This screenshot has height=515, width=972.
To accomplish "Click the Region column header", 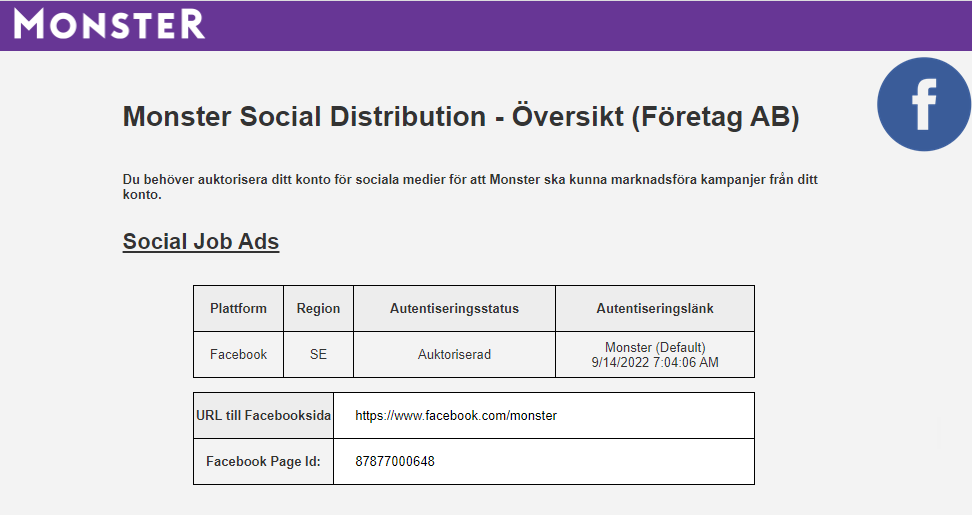I will (318, 308).
